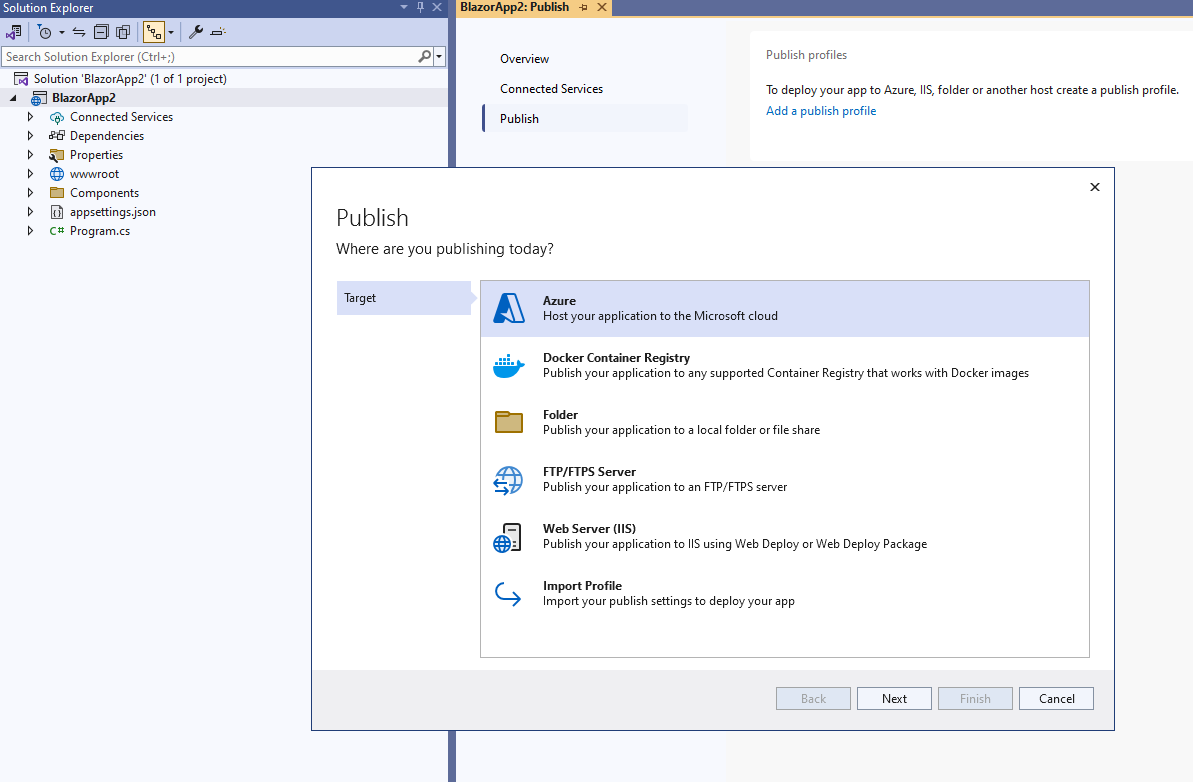This screenshot has width=1193, height=782.
Task: Open Connected Services in the page sidebar
Action: (x=552, y=89)
